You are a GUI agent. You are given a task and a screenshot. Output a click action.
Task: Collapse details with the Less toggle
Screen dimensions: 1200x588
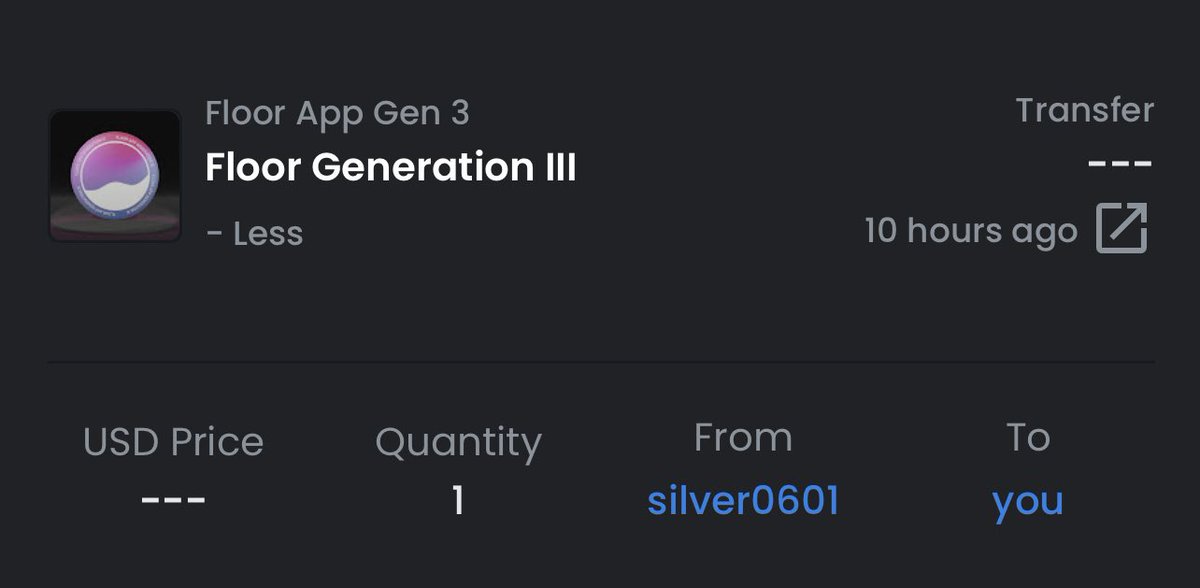tap(254, 234)
